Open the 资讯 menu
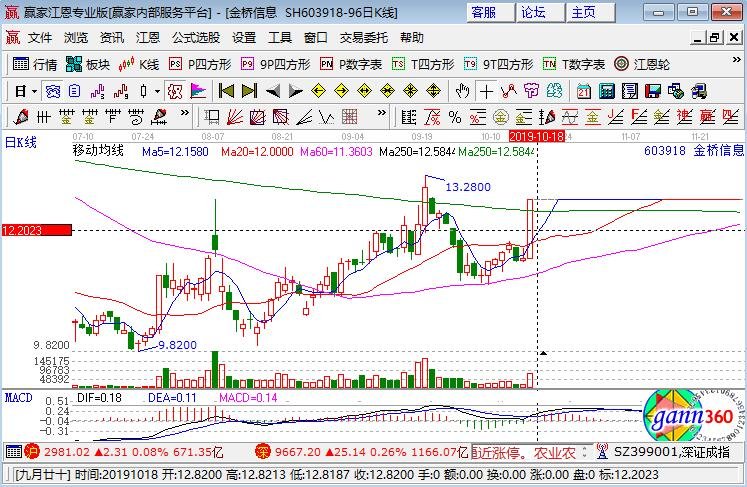The image size is (747, 487). pyautogui.click(x=112, y=38)
